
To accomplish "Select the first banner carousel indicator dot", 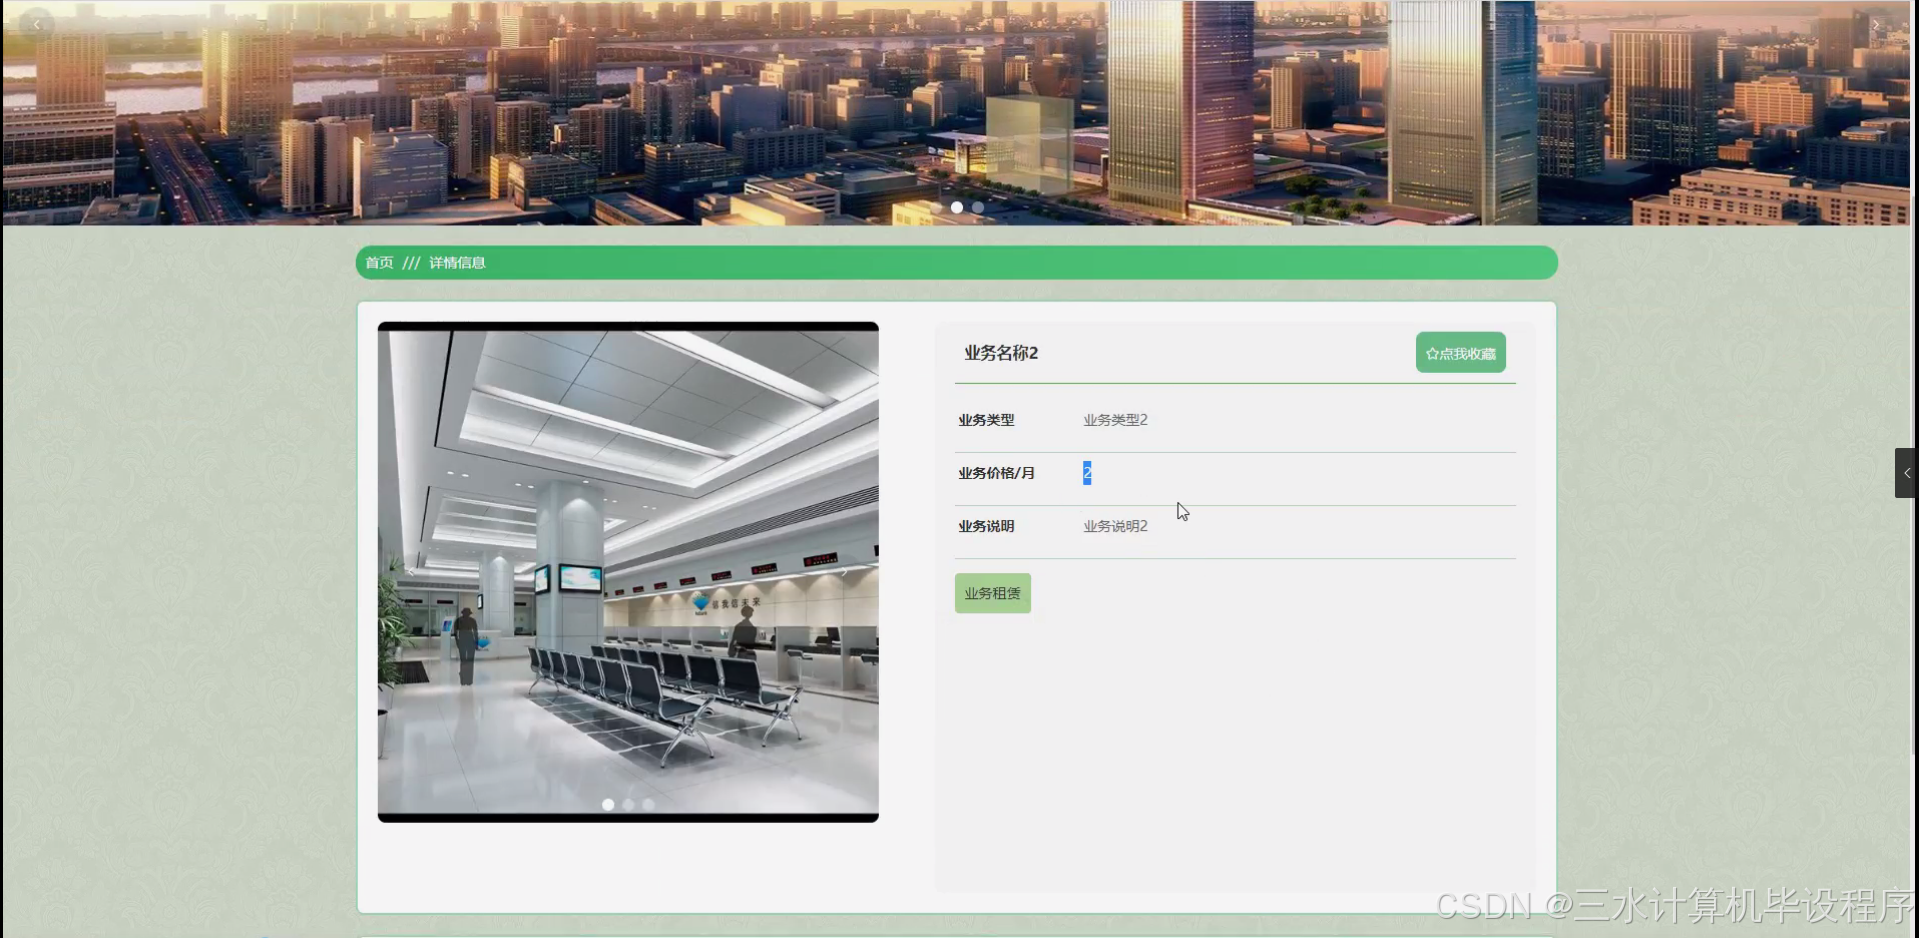I will tap(957, 207).
